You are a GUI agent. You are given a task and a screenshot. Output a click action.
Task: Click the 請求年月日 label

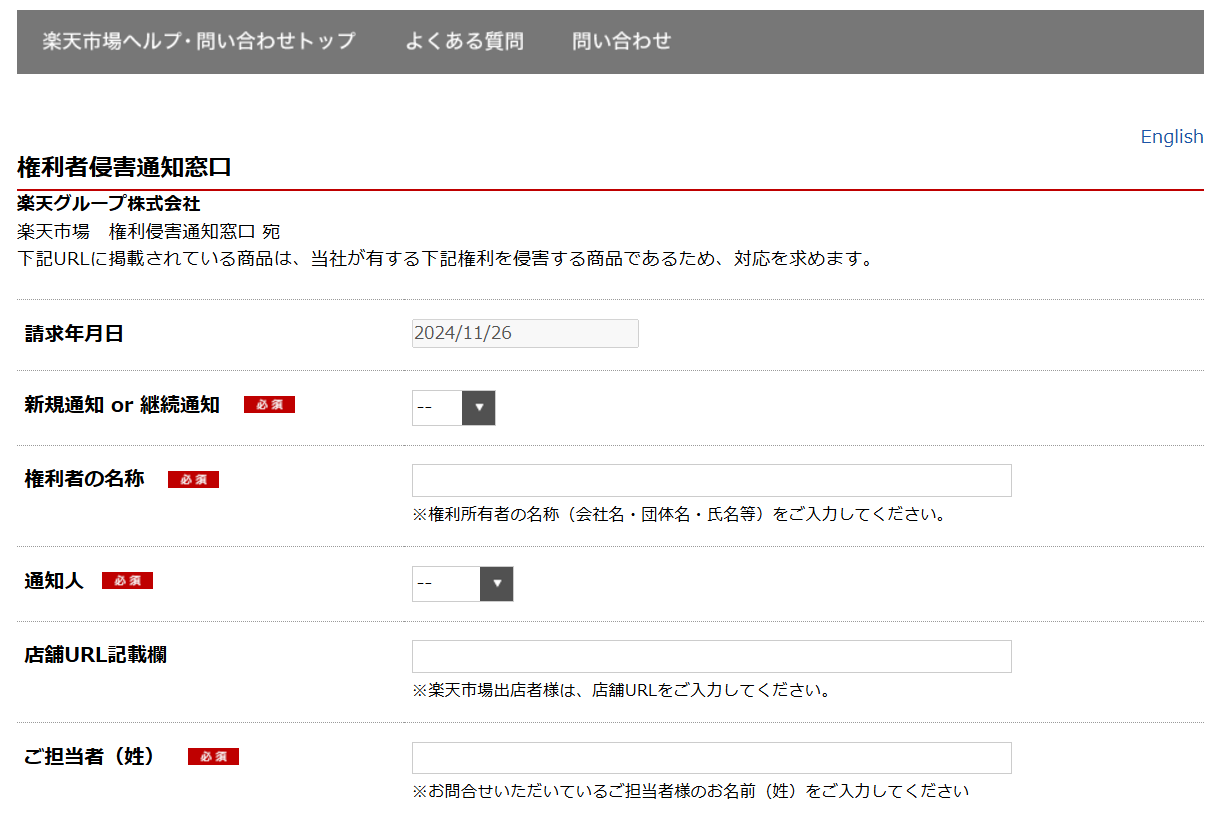tap(74, 334)
